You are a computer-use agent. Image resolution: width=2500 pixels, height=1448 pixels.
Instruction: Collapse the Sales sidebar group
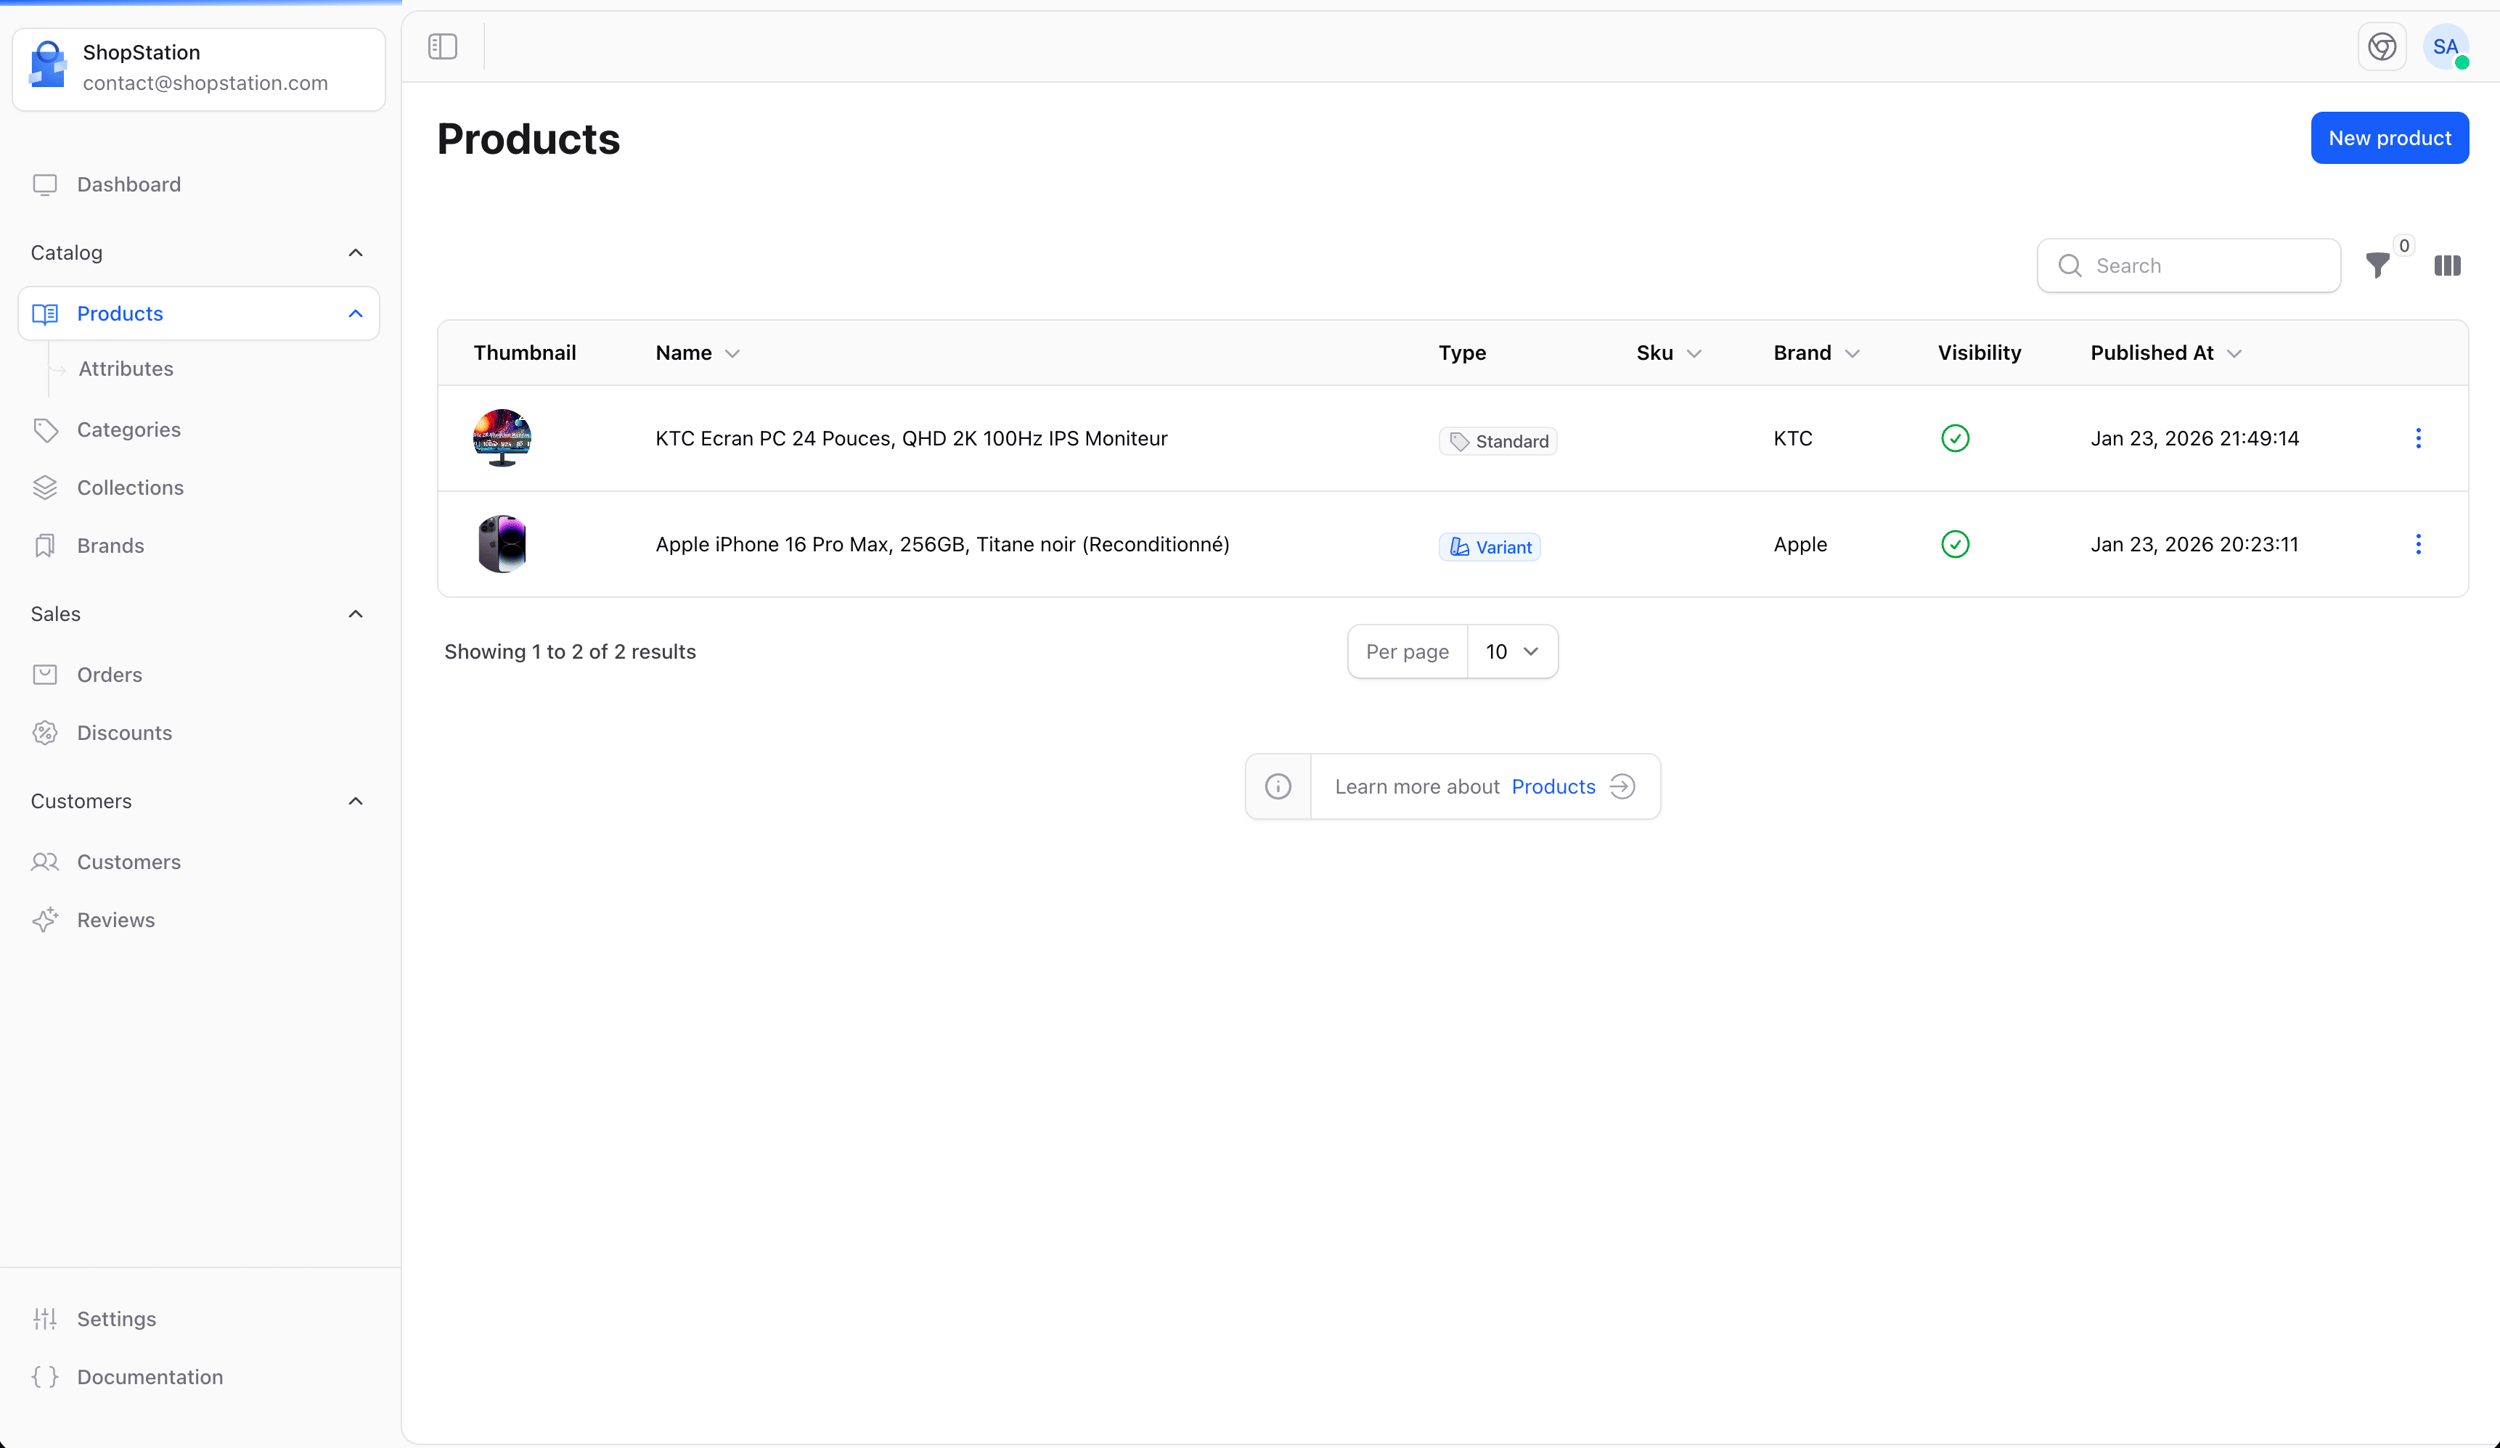(x=355, y=613)
